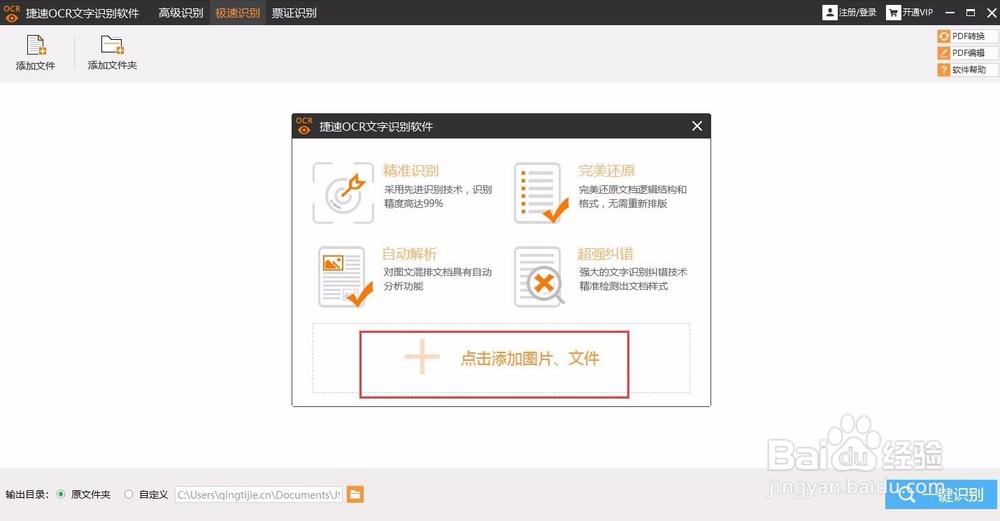Click the orange browse-folder icon next to output path
Image resolution: width=1000 pixels, height=521 pixels.
355,494
